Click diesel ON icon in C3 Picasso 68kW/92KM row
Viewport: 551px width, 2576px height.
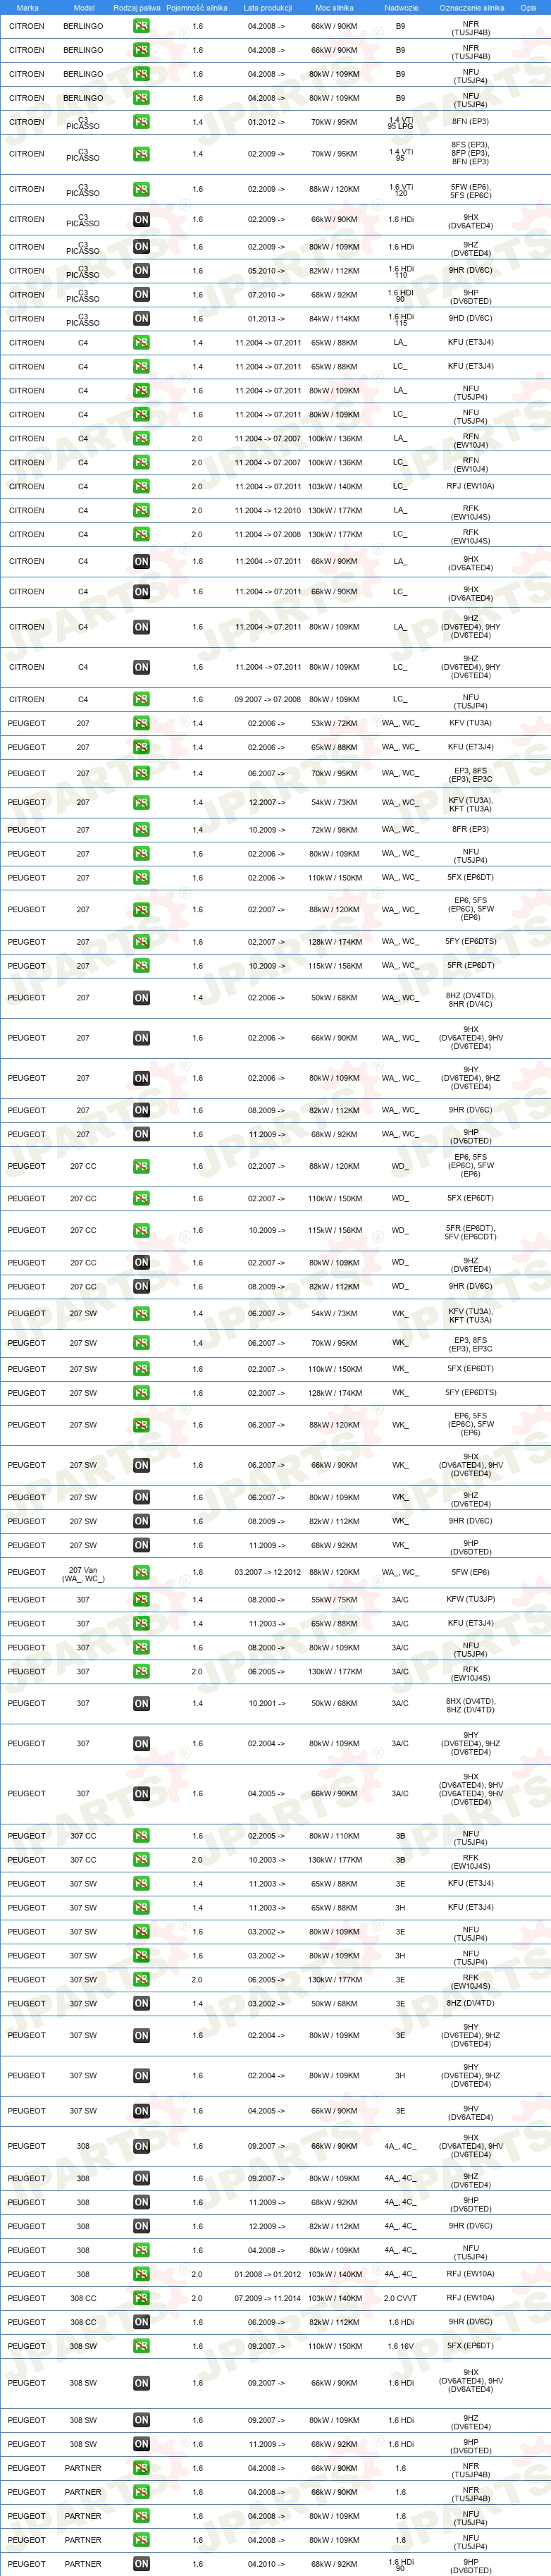[141, 295]
